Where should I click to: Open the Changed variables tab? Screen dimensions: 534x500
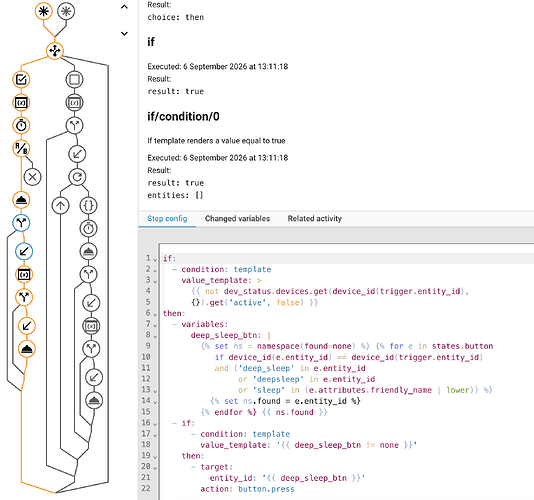pyautogui.click(x=237, y=219)
